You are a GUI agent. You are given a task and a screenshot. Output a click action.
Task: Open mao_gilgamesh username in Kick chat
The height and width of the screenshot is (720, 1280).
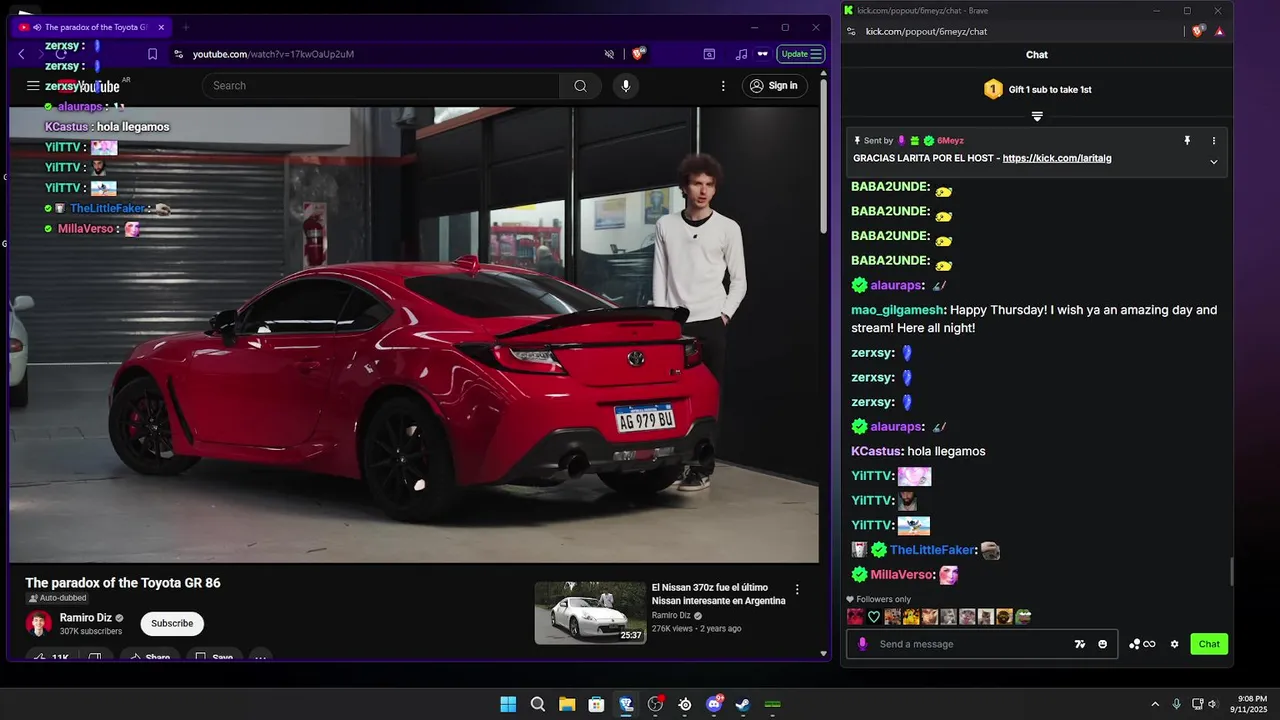point(898,310)
